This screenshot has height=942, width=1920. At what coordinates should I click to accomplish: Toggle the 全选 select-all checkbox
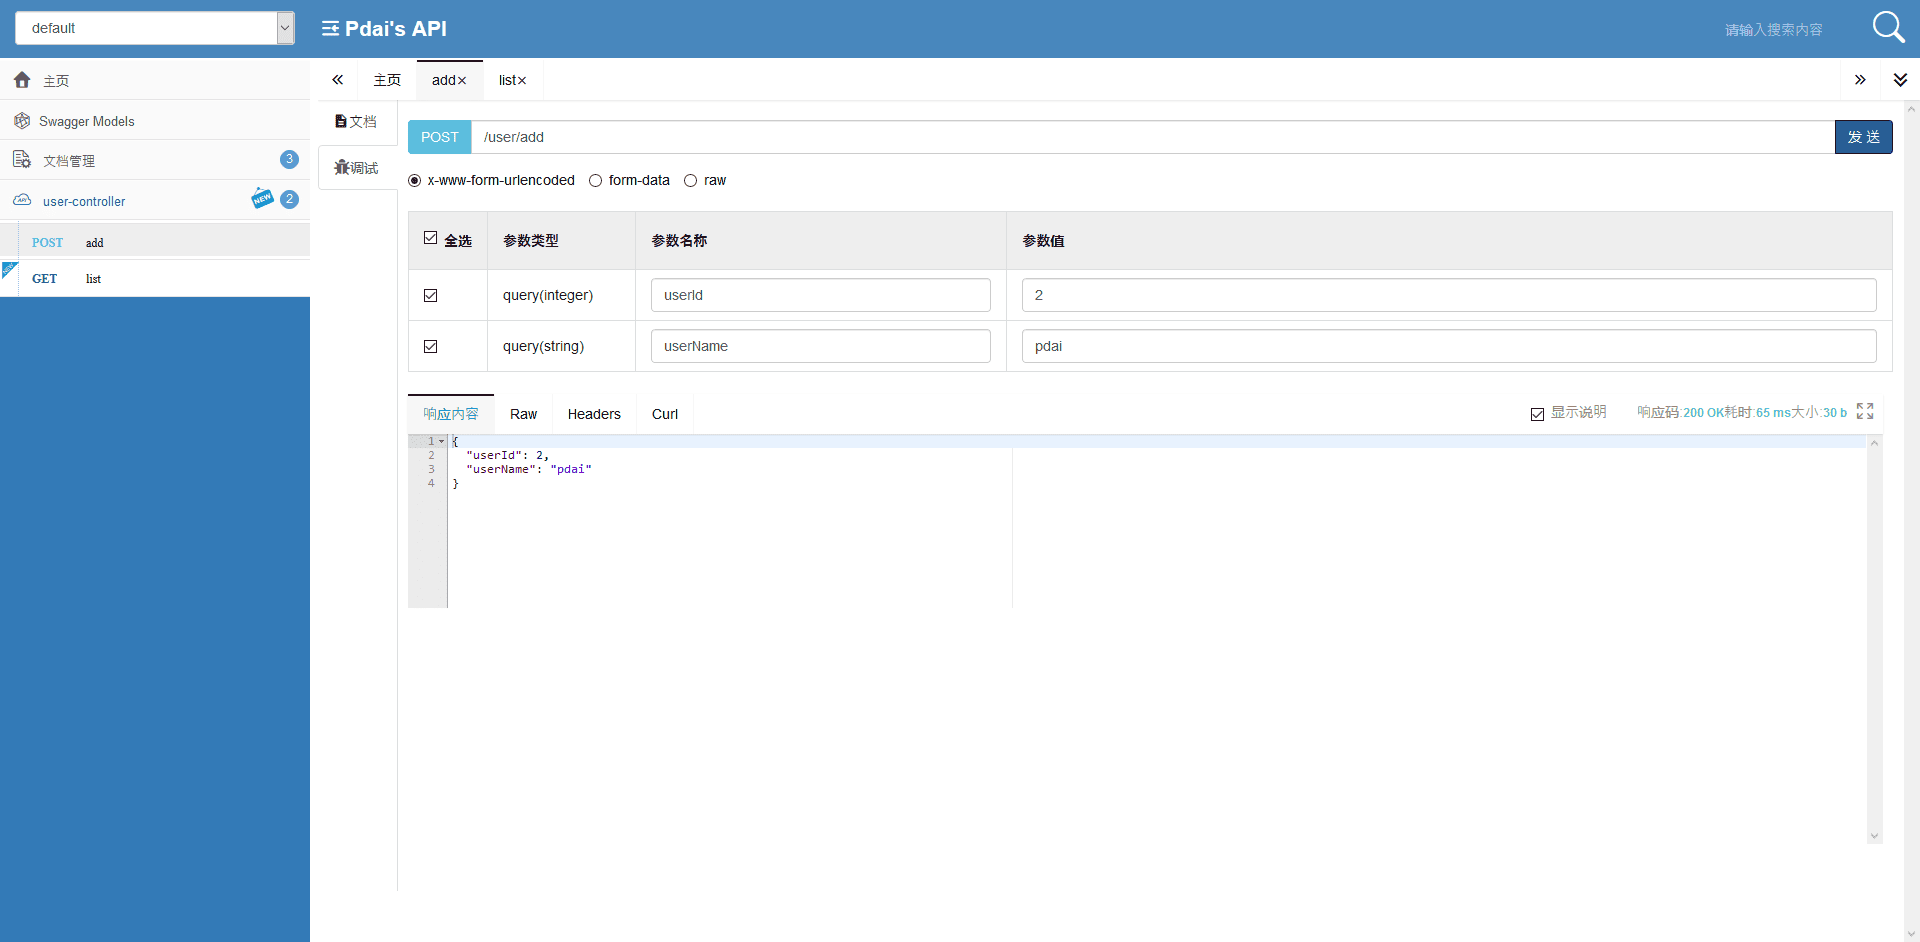(x=430, y=238)
